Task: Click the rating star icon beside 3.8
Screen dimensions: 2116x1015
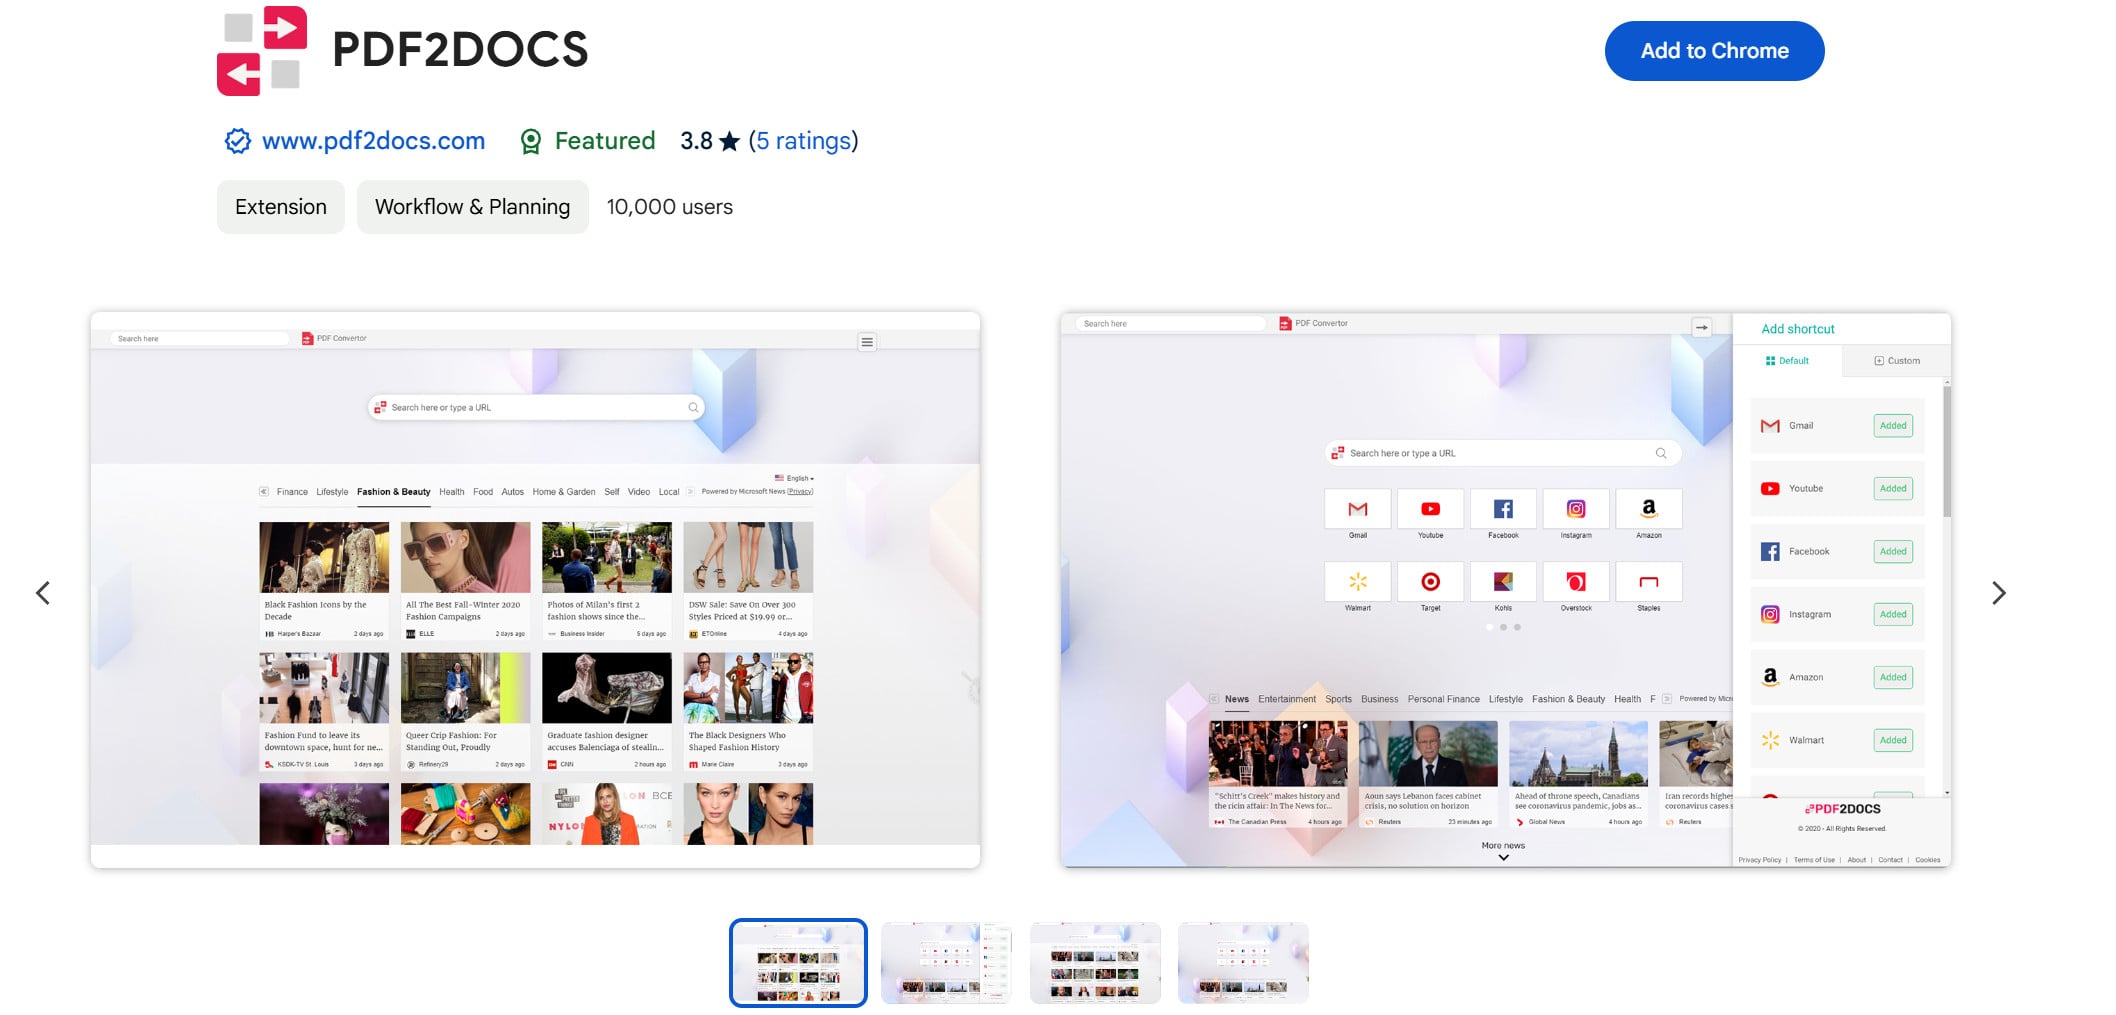Action: [x=730, y=141]
